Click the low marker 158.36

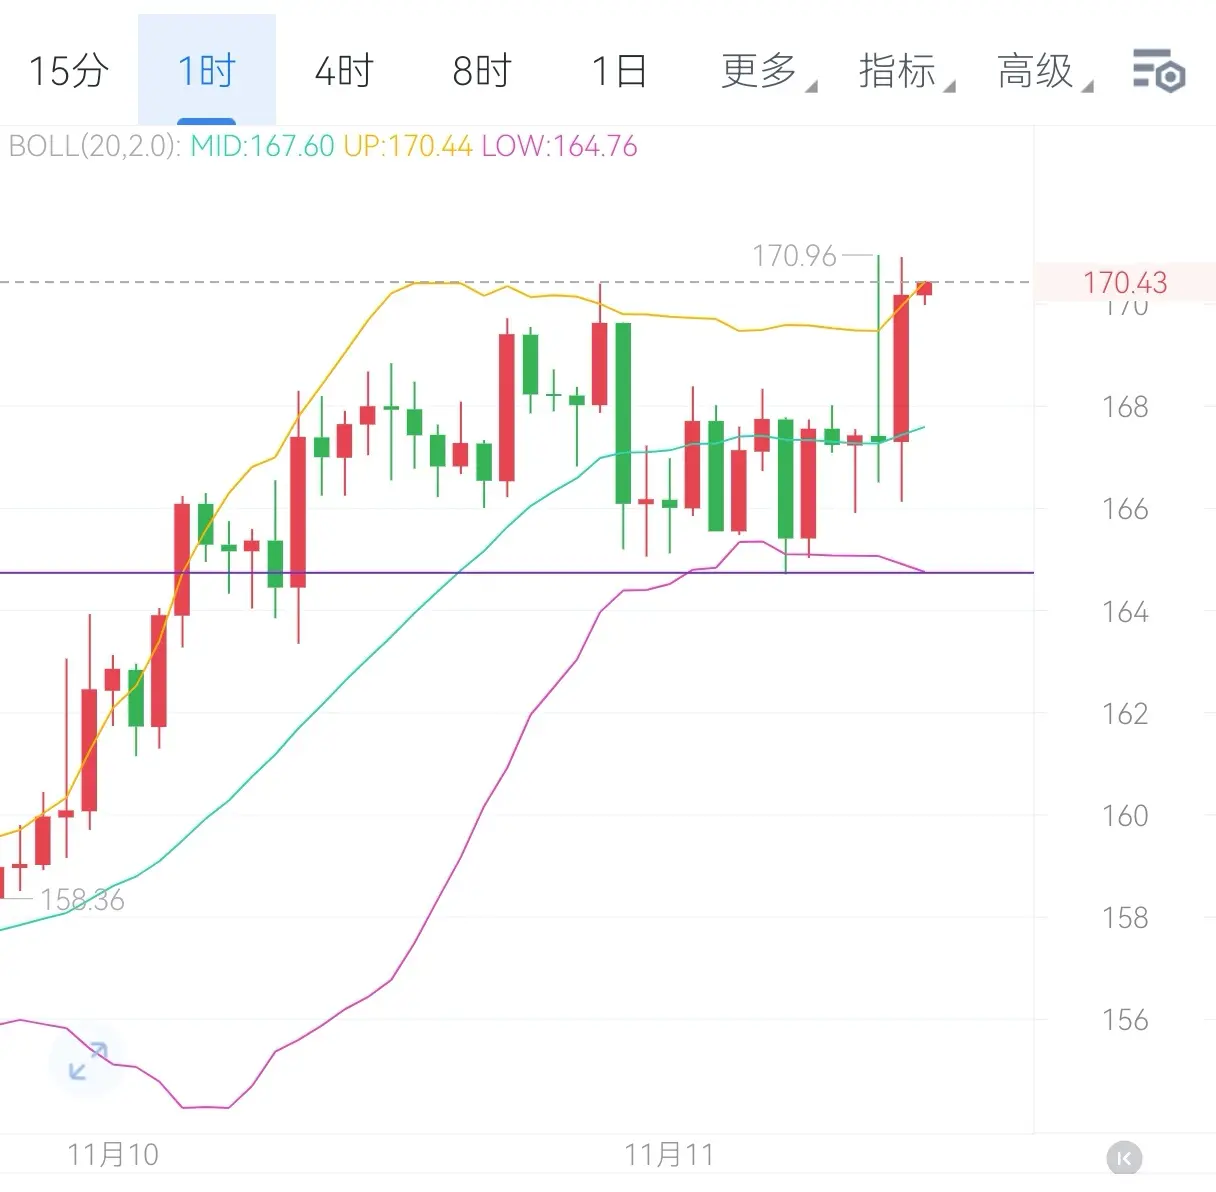tap(82, 900)
